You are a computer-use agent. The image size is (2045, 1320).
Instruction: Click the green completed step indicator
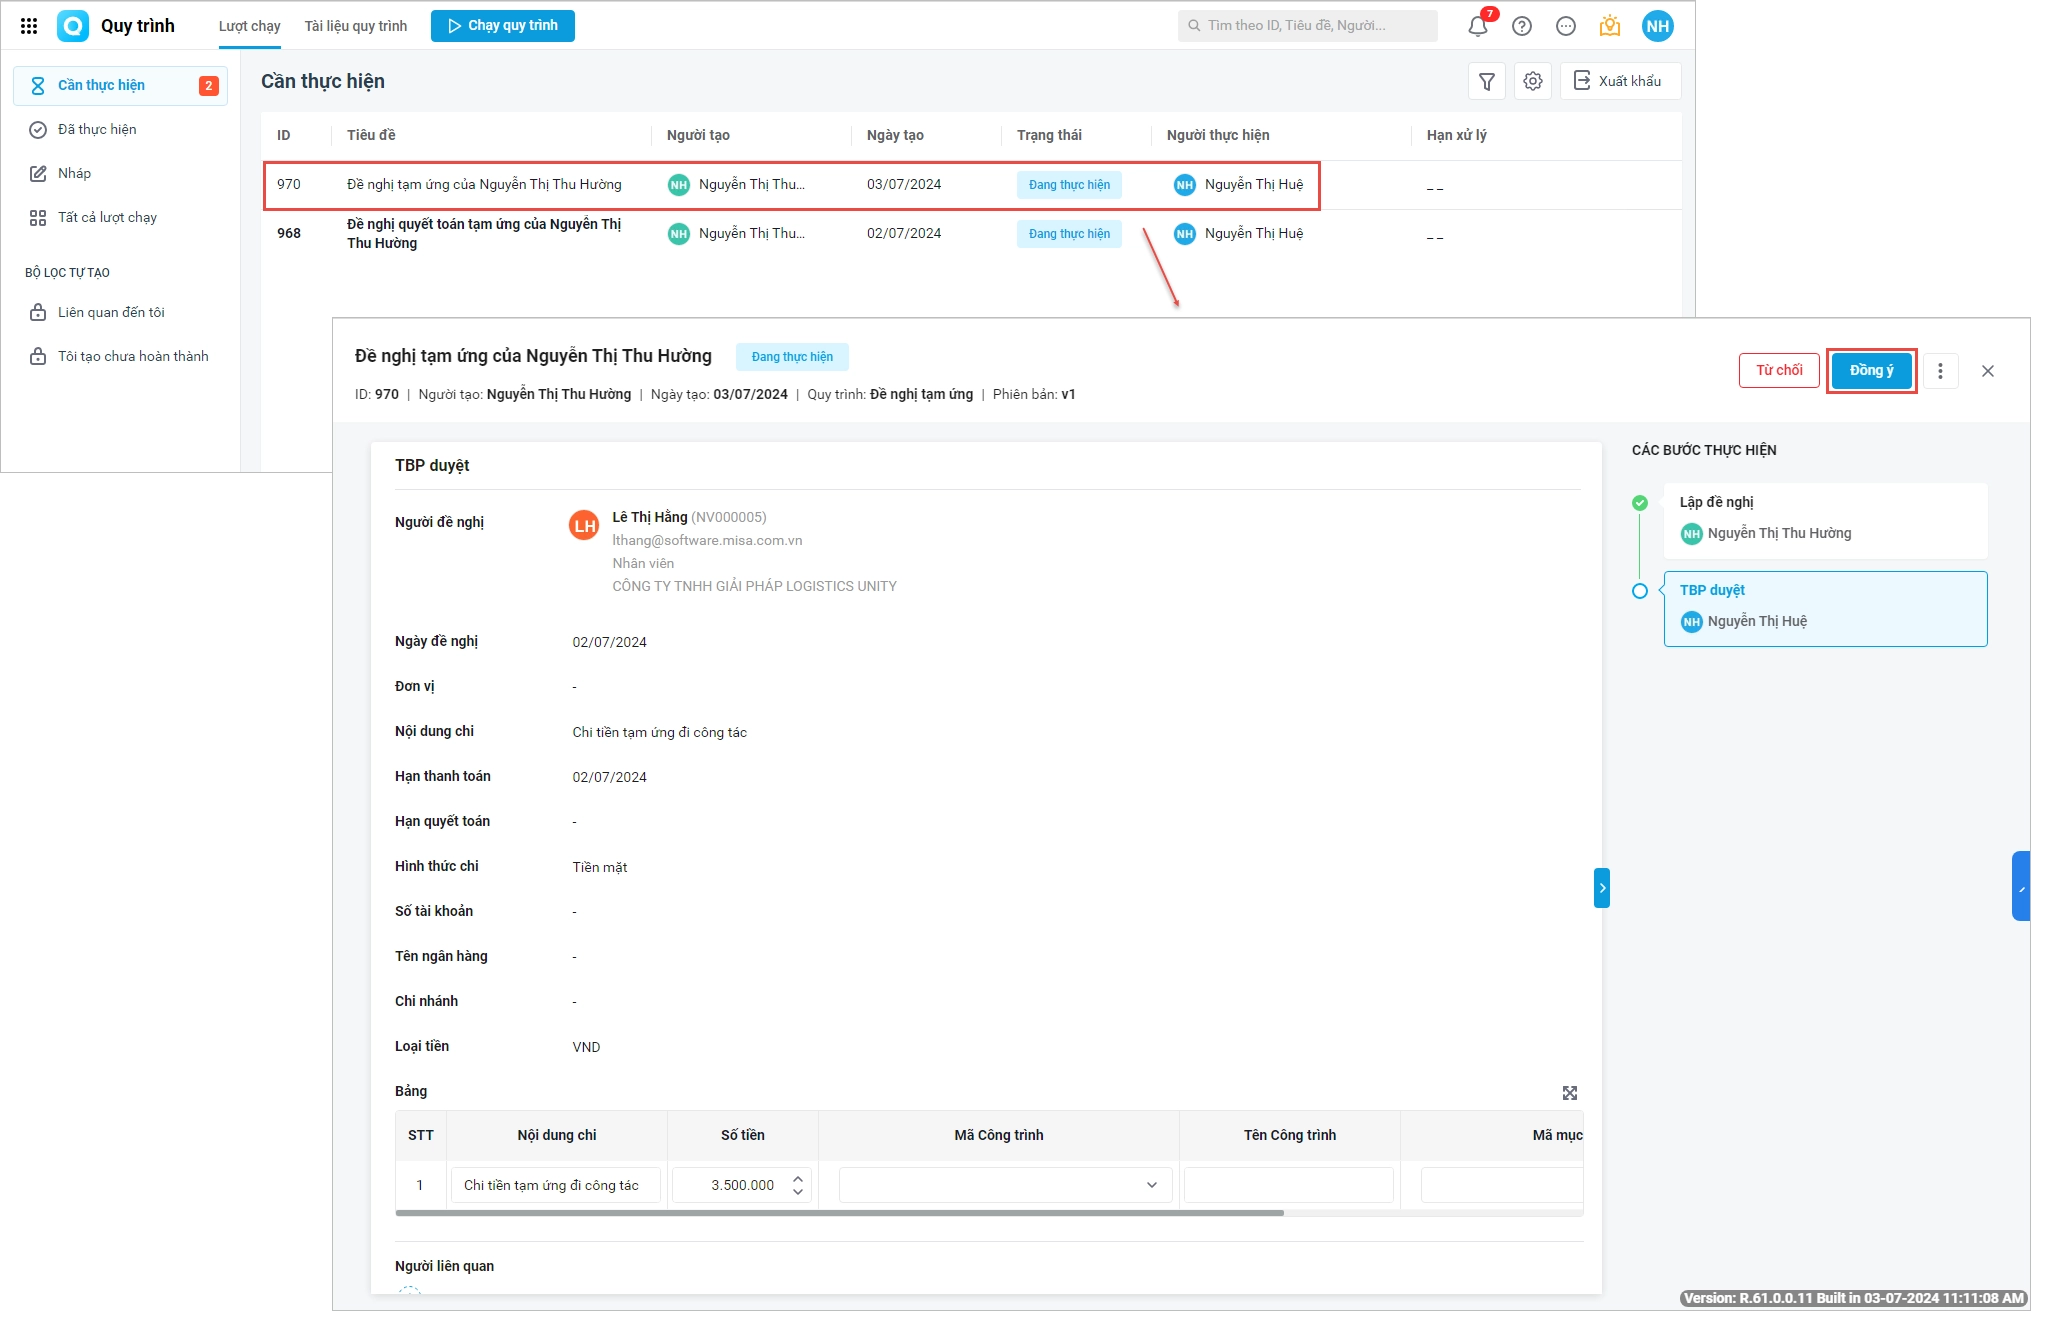click(1640, 503)
